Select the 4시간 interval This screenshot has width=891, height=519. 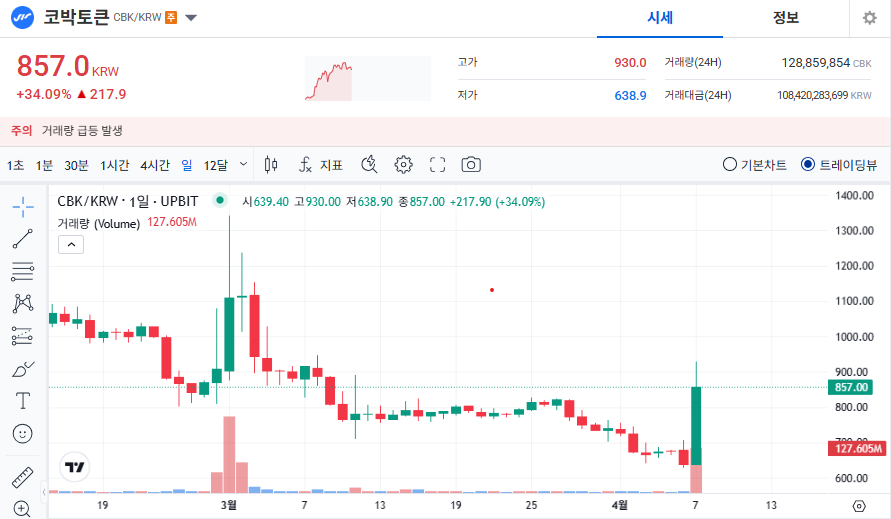tap(155, 165)
